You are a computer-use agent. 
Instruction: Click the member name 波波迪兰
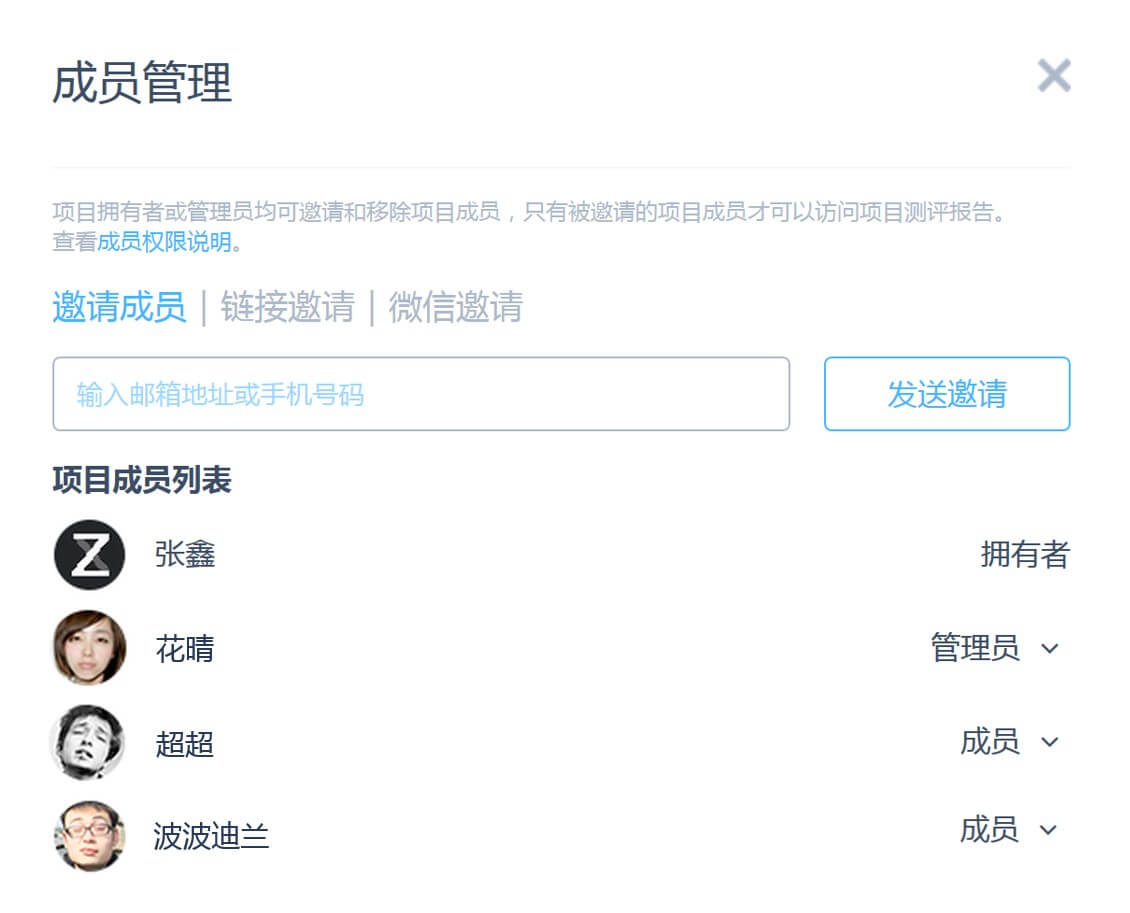click(211, 836)
